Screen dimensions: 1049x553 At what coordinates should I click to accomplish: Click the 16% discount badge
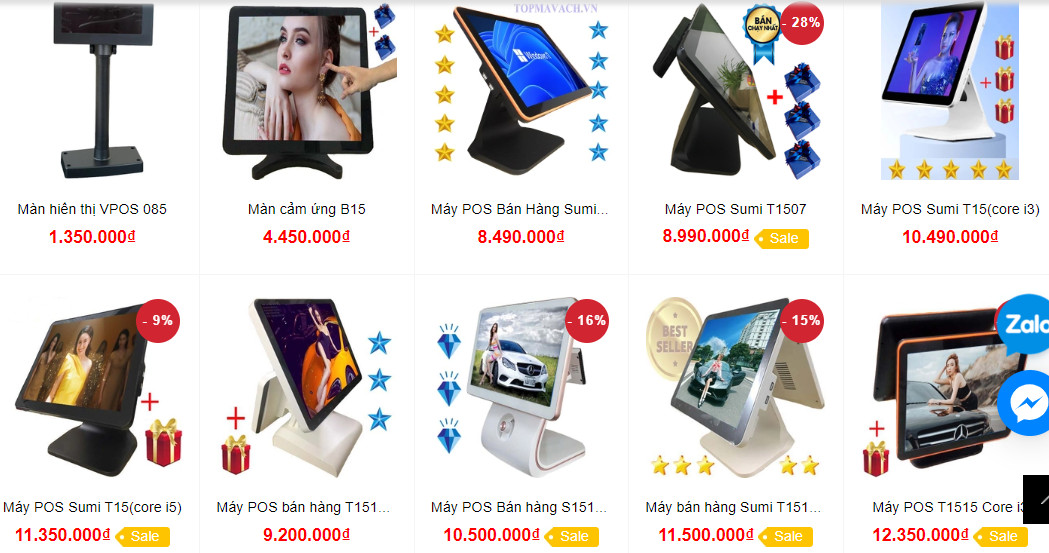[x=587, y=321]
